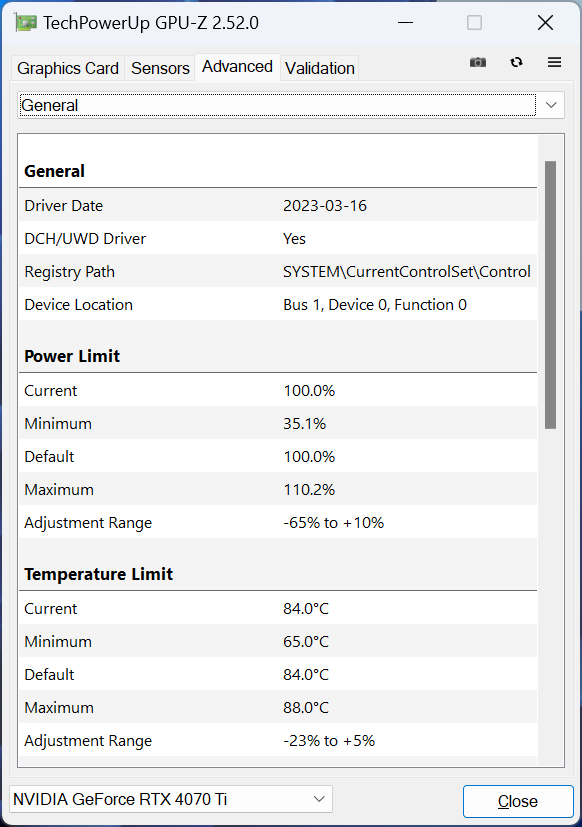Click the -23% to +5% adjustment range

coord(329,741)
